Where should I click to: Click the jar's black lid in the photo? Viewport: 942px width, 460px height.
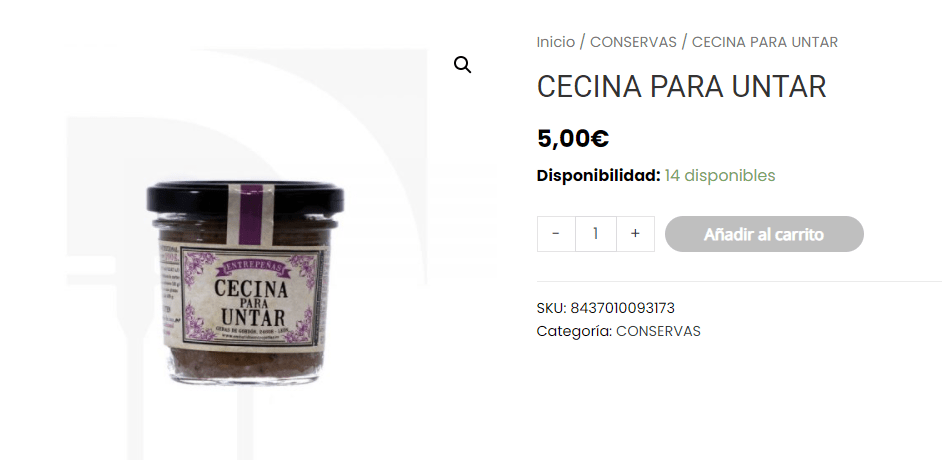(x=245, y=198)
